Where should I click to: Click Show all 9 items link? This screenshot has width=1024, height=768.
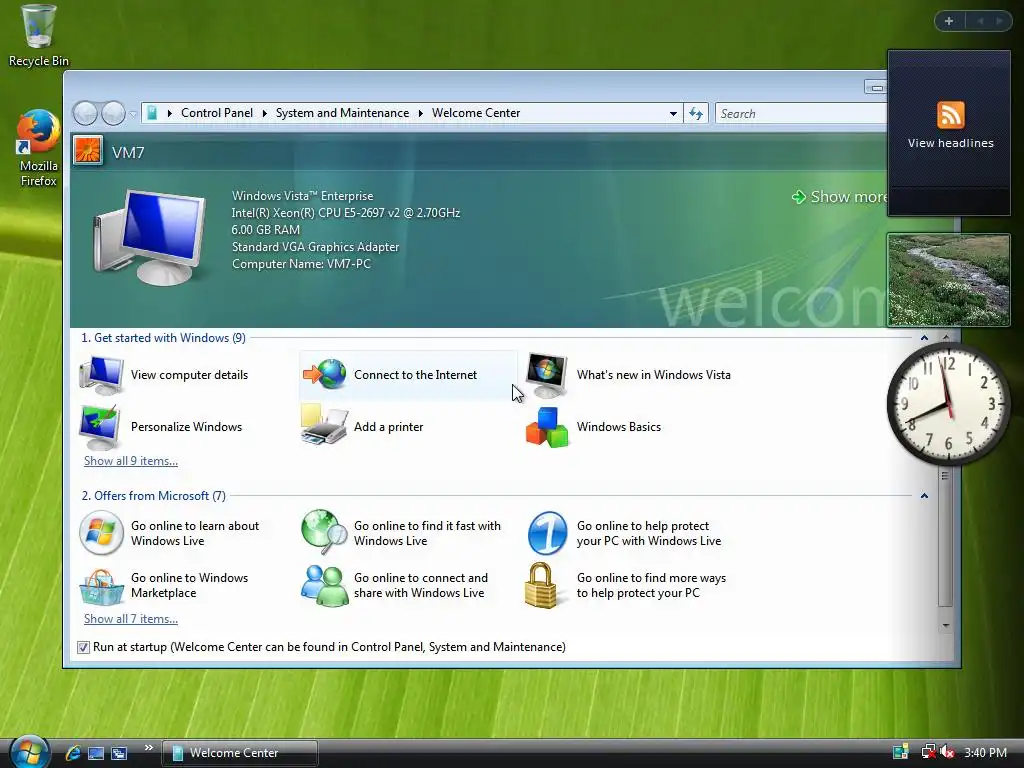point(131,461)
